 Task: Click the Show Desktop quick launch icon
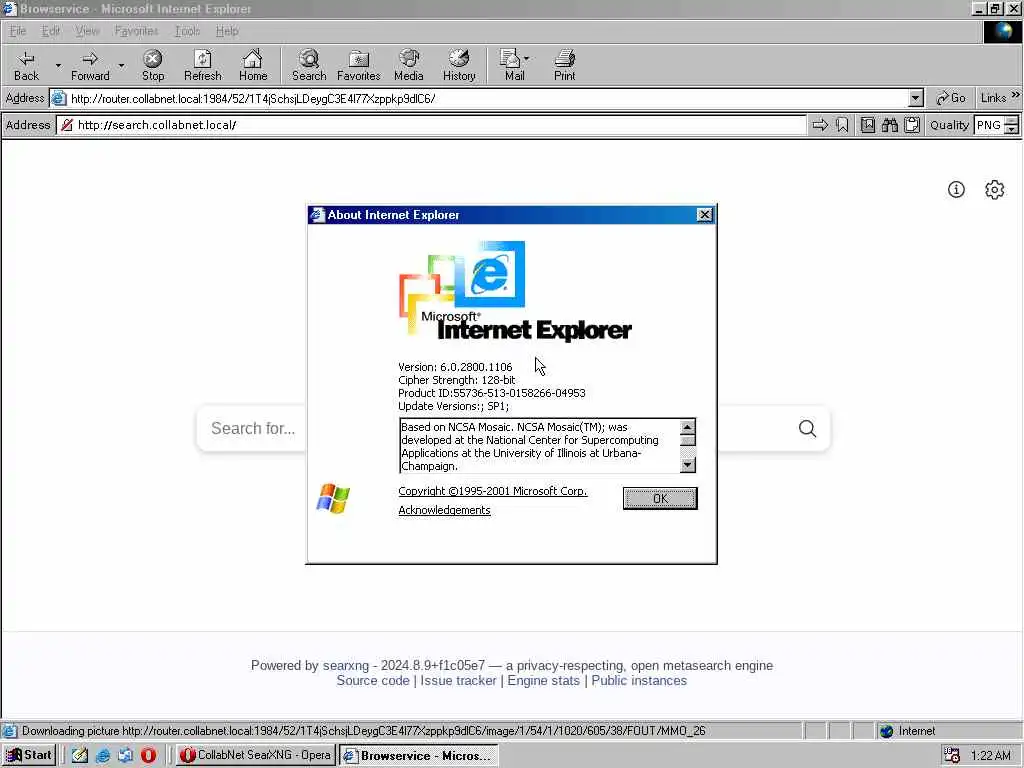[80, 755]
